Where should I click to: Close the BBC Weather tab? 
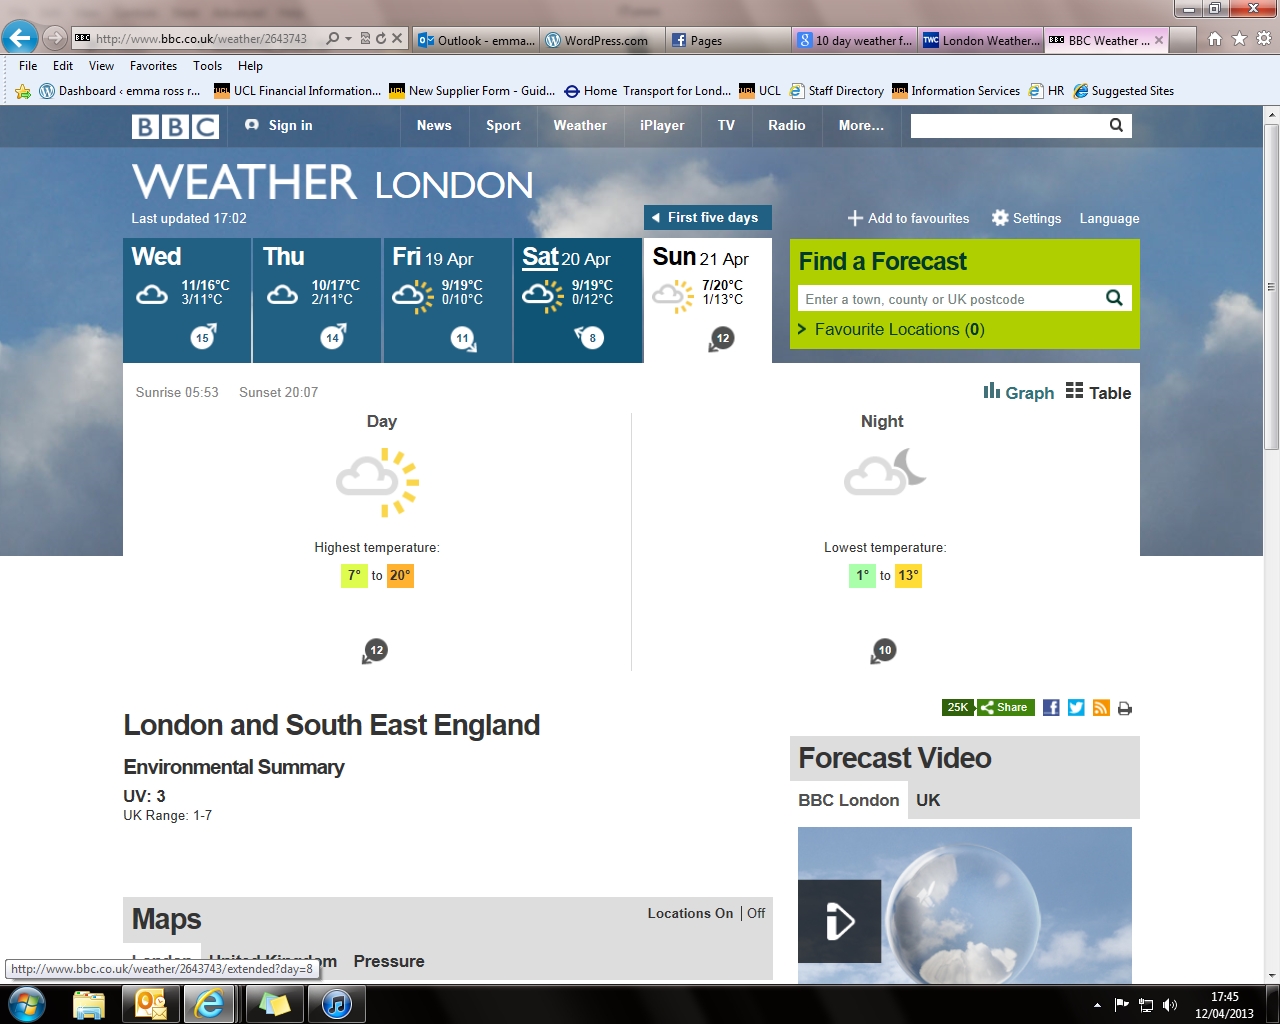point(1159,40)
